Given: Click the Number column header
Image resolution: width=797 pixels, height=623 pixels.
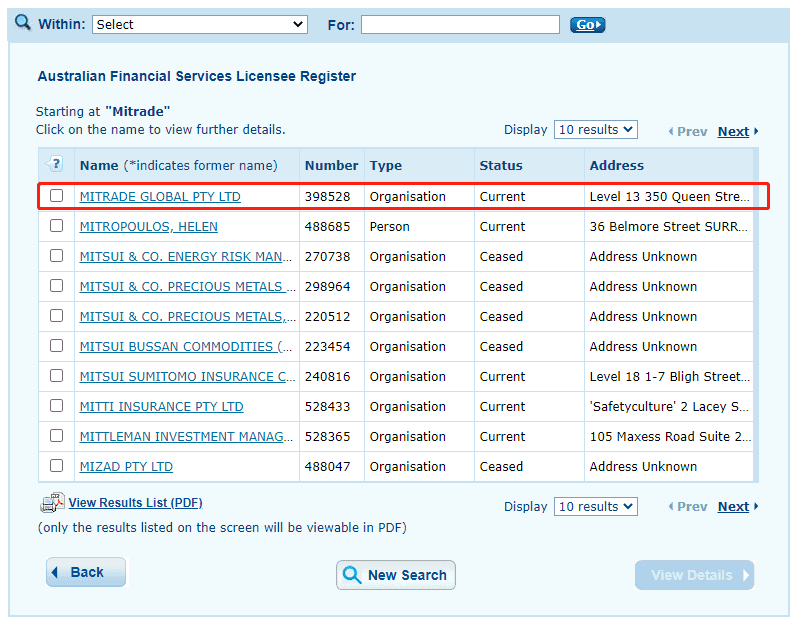Looking at the screenshot, I should pos(331,166).
